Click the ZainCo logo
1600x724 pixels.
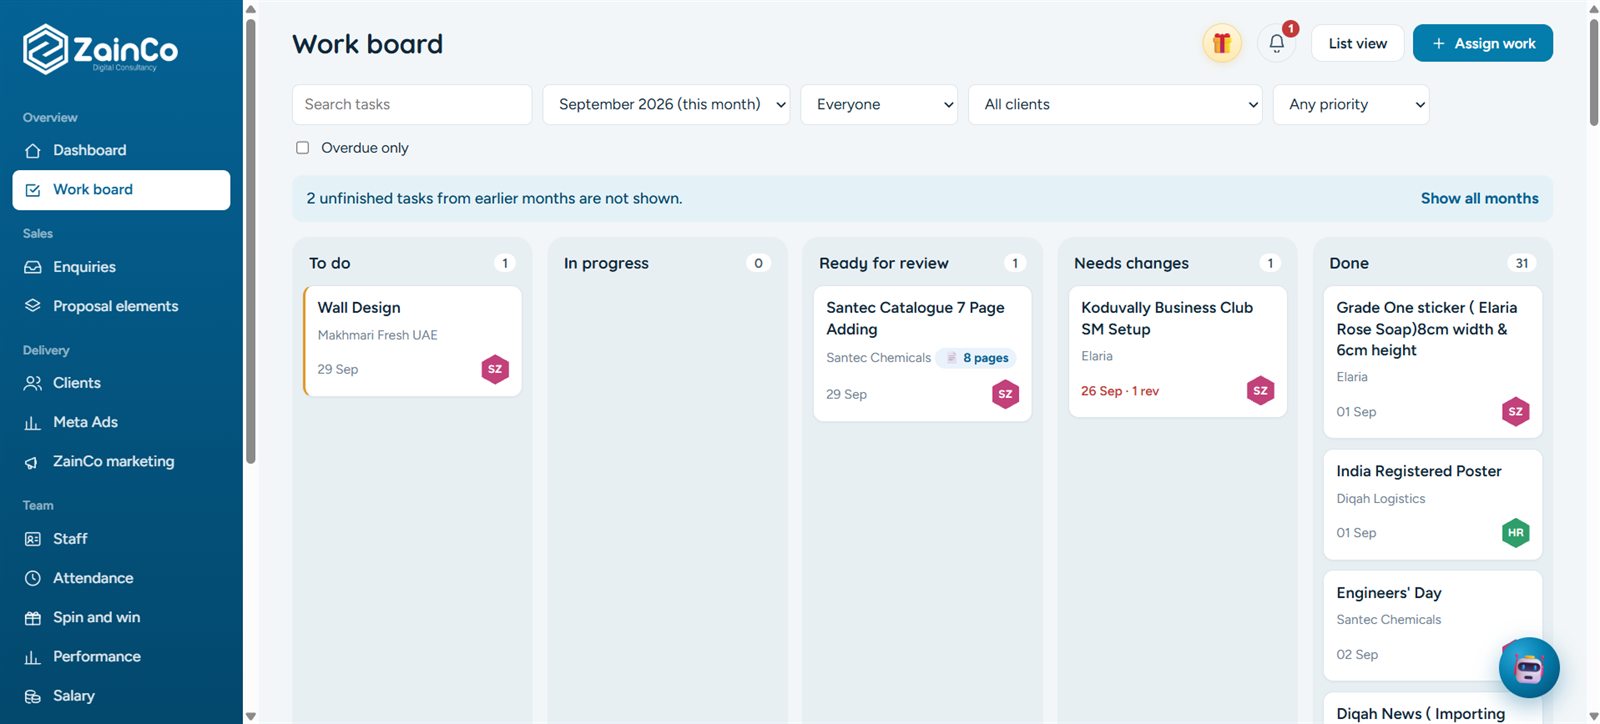click(100, 49)
